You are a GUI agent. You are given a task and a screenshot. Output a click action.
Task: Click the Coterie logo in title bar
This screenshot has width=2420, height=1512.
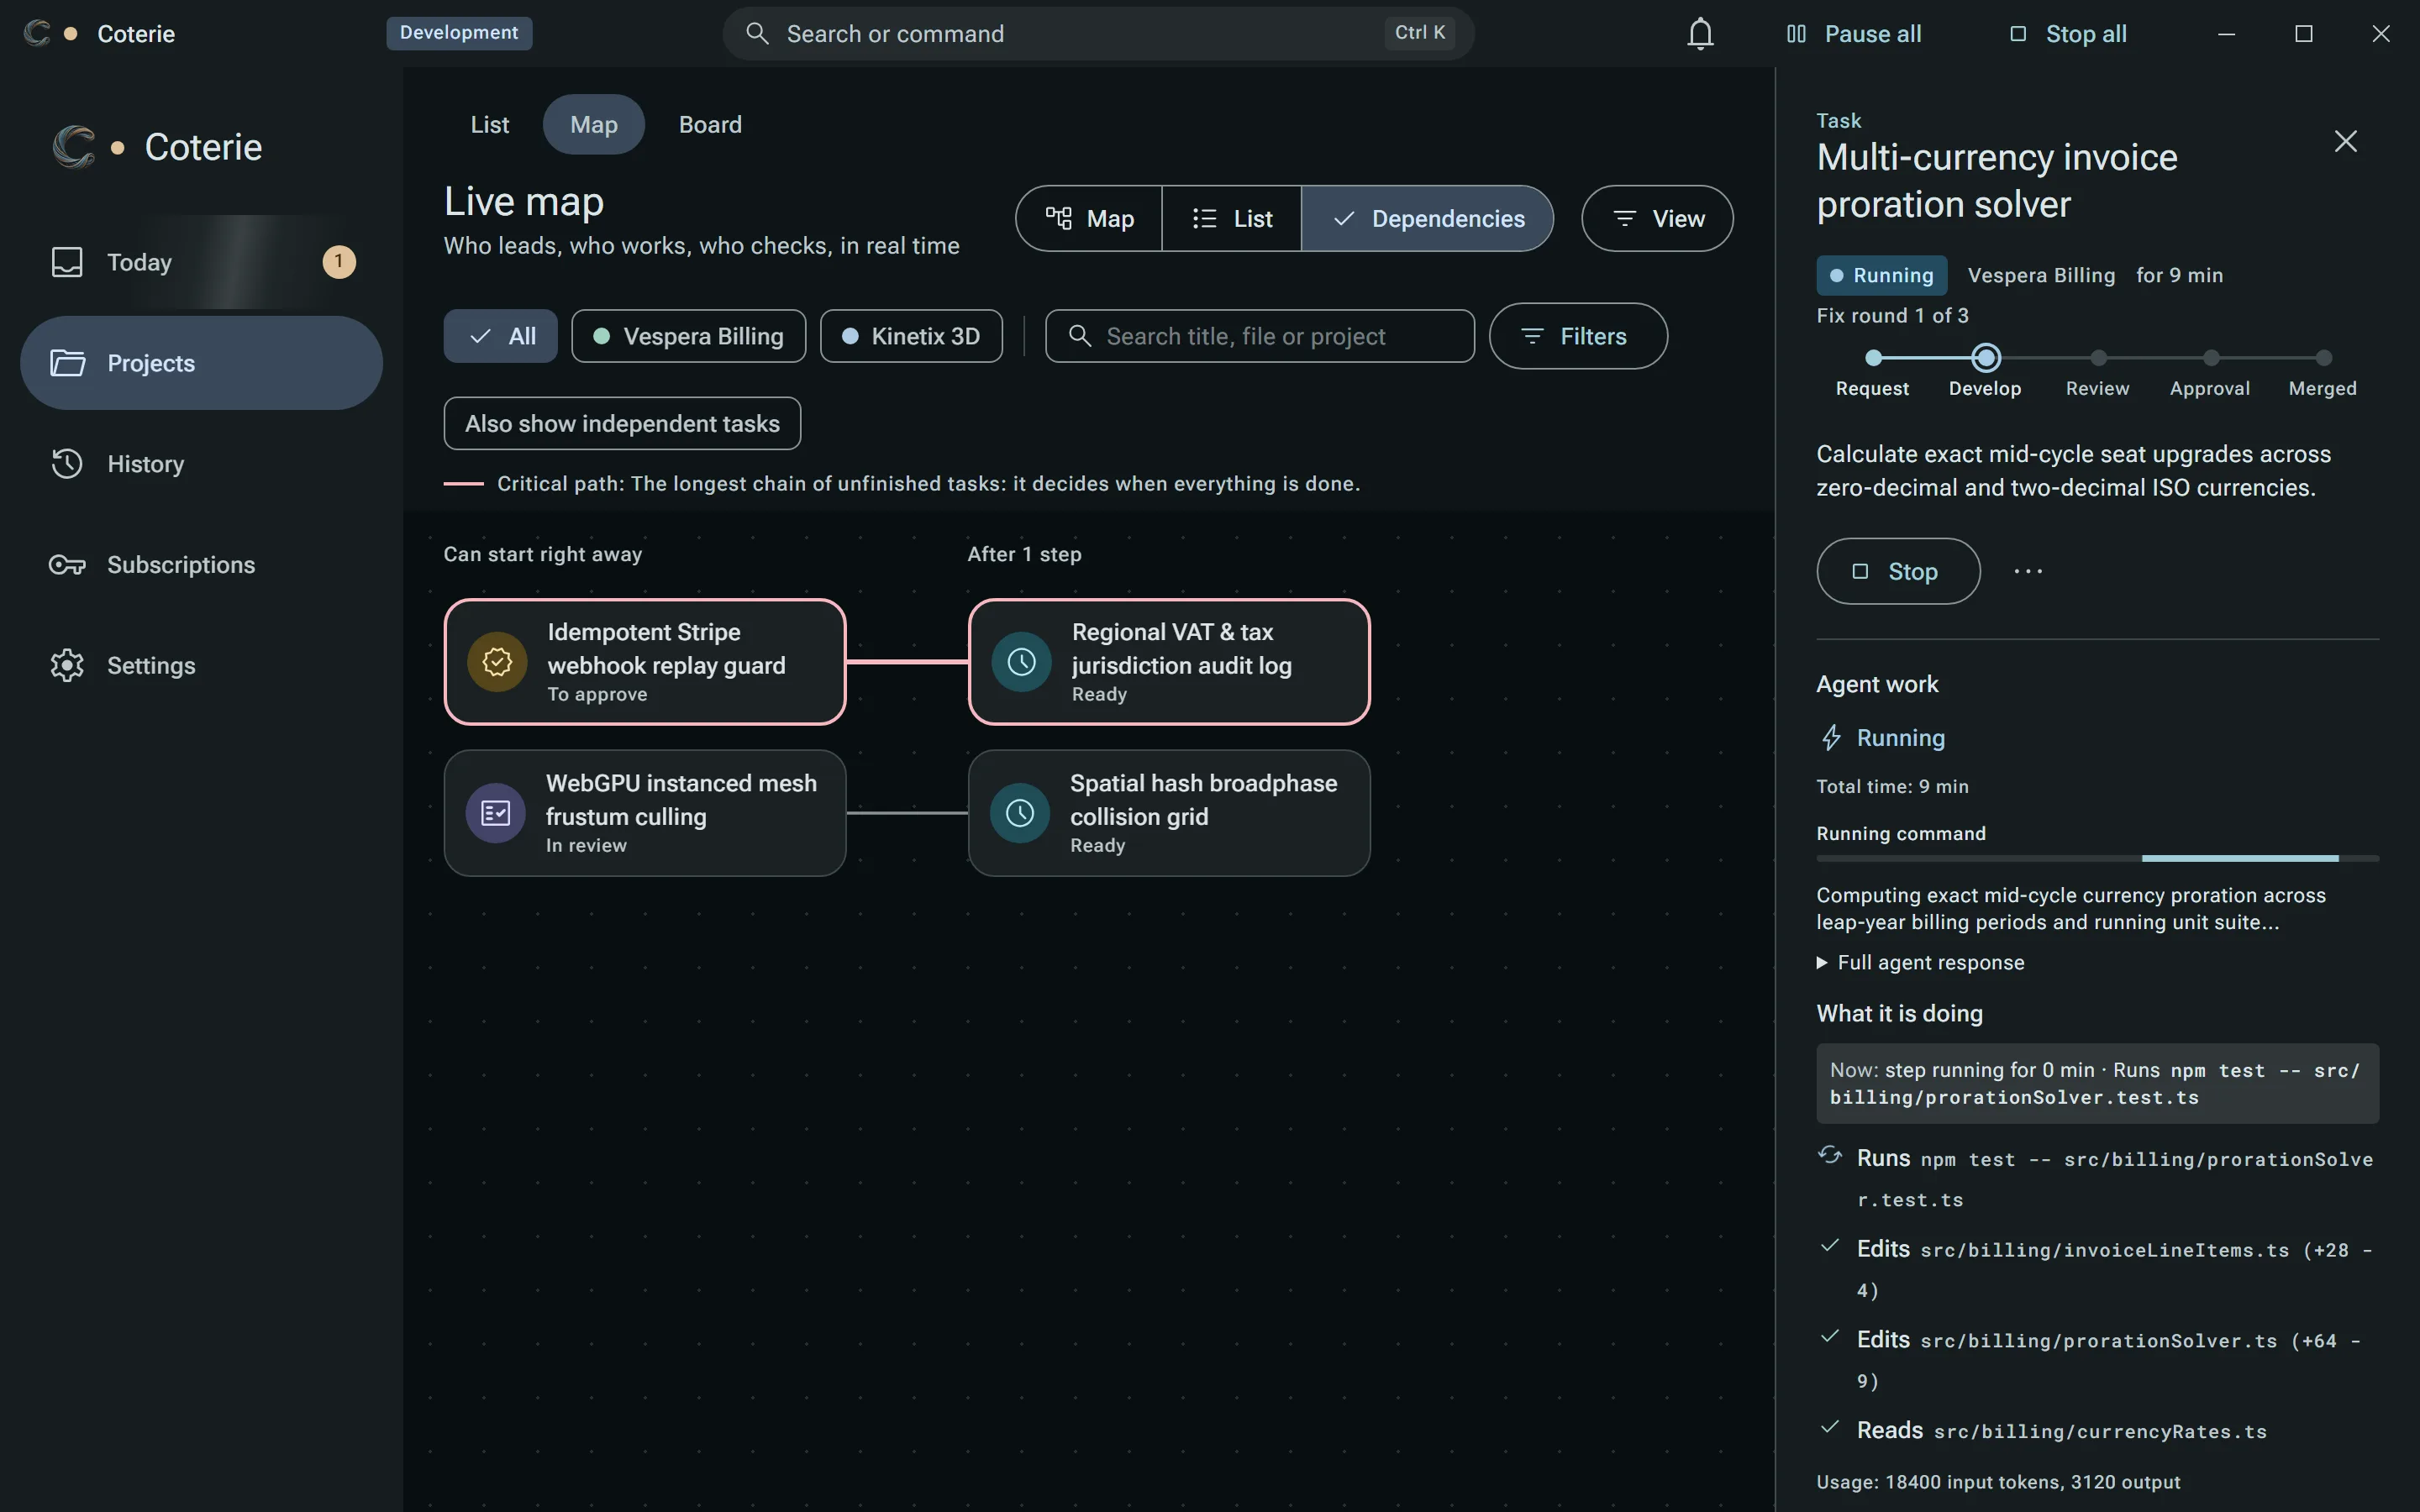coord(37,33)
